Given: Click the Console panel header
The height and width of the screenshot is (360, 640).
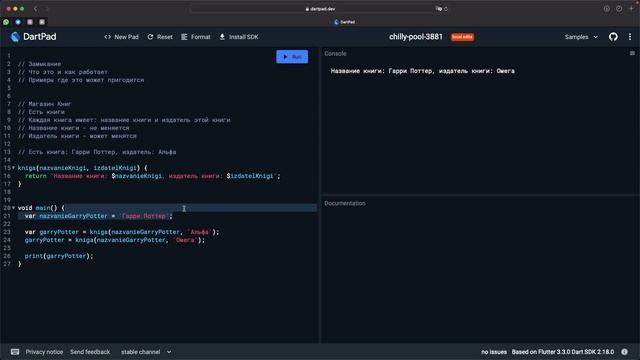Looking at the screenshot, I should coord(335,53).
